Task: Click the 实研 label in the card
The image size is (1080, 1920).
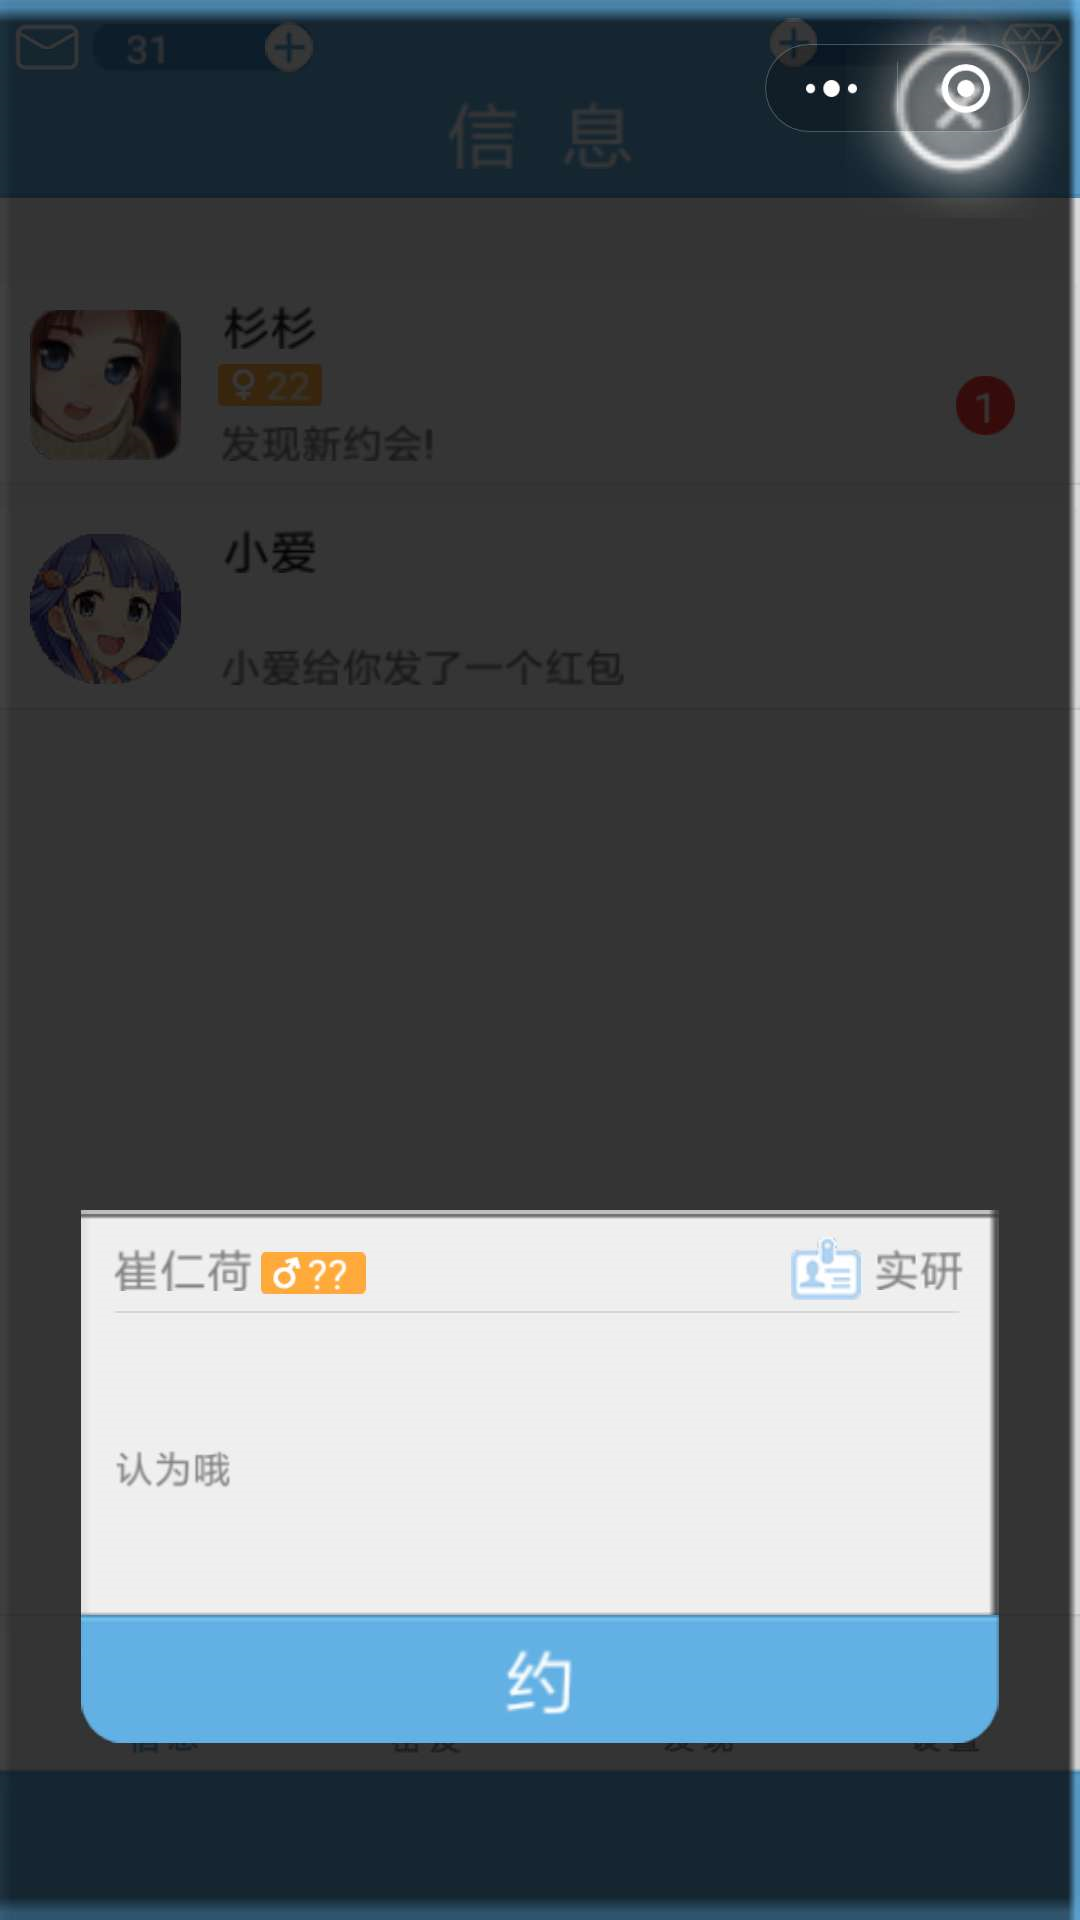Action: 918,1271
